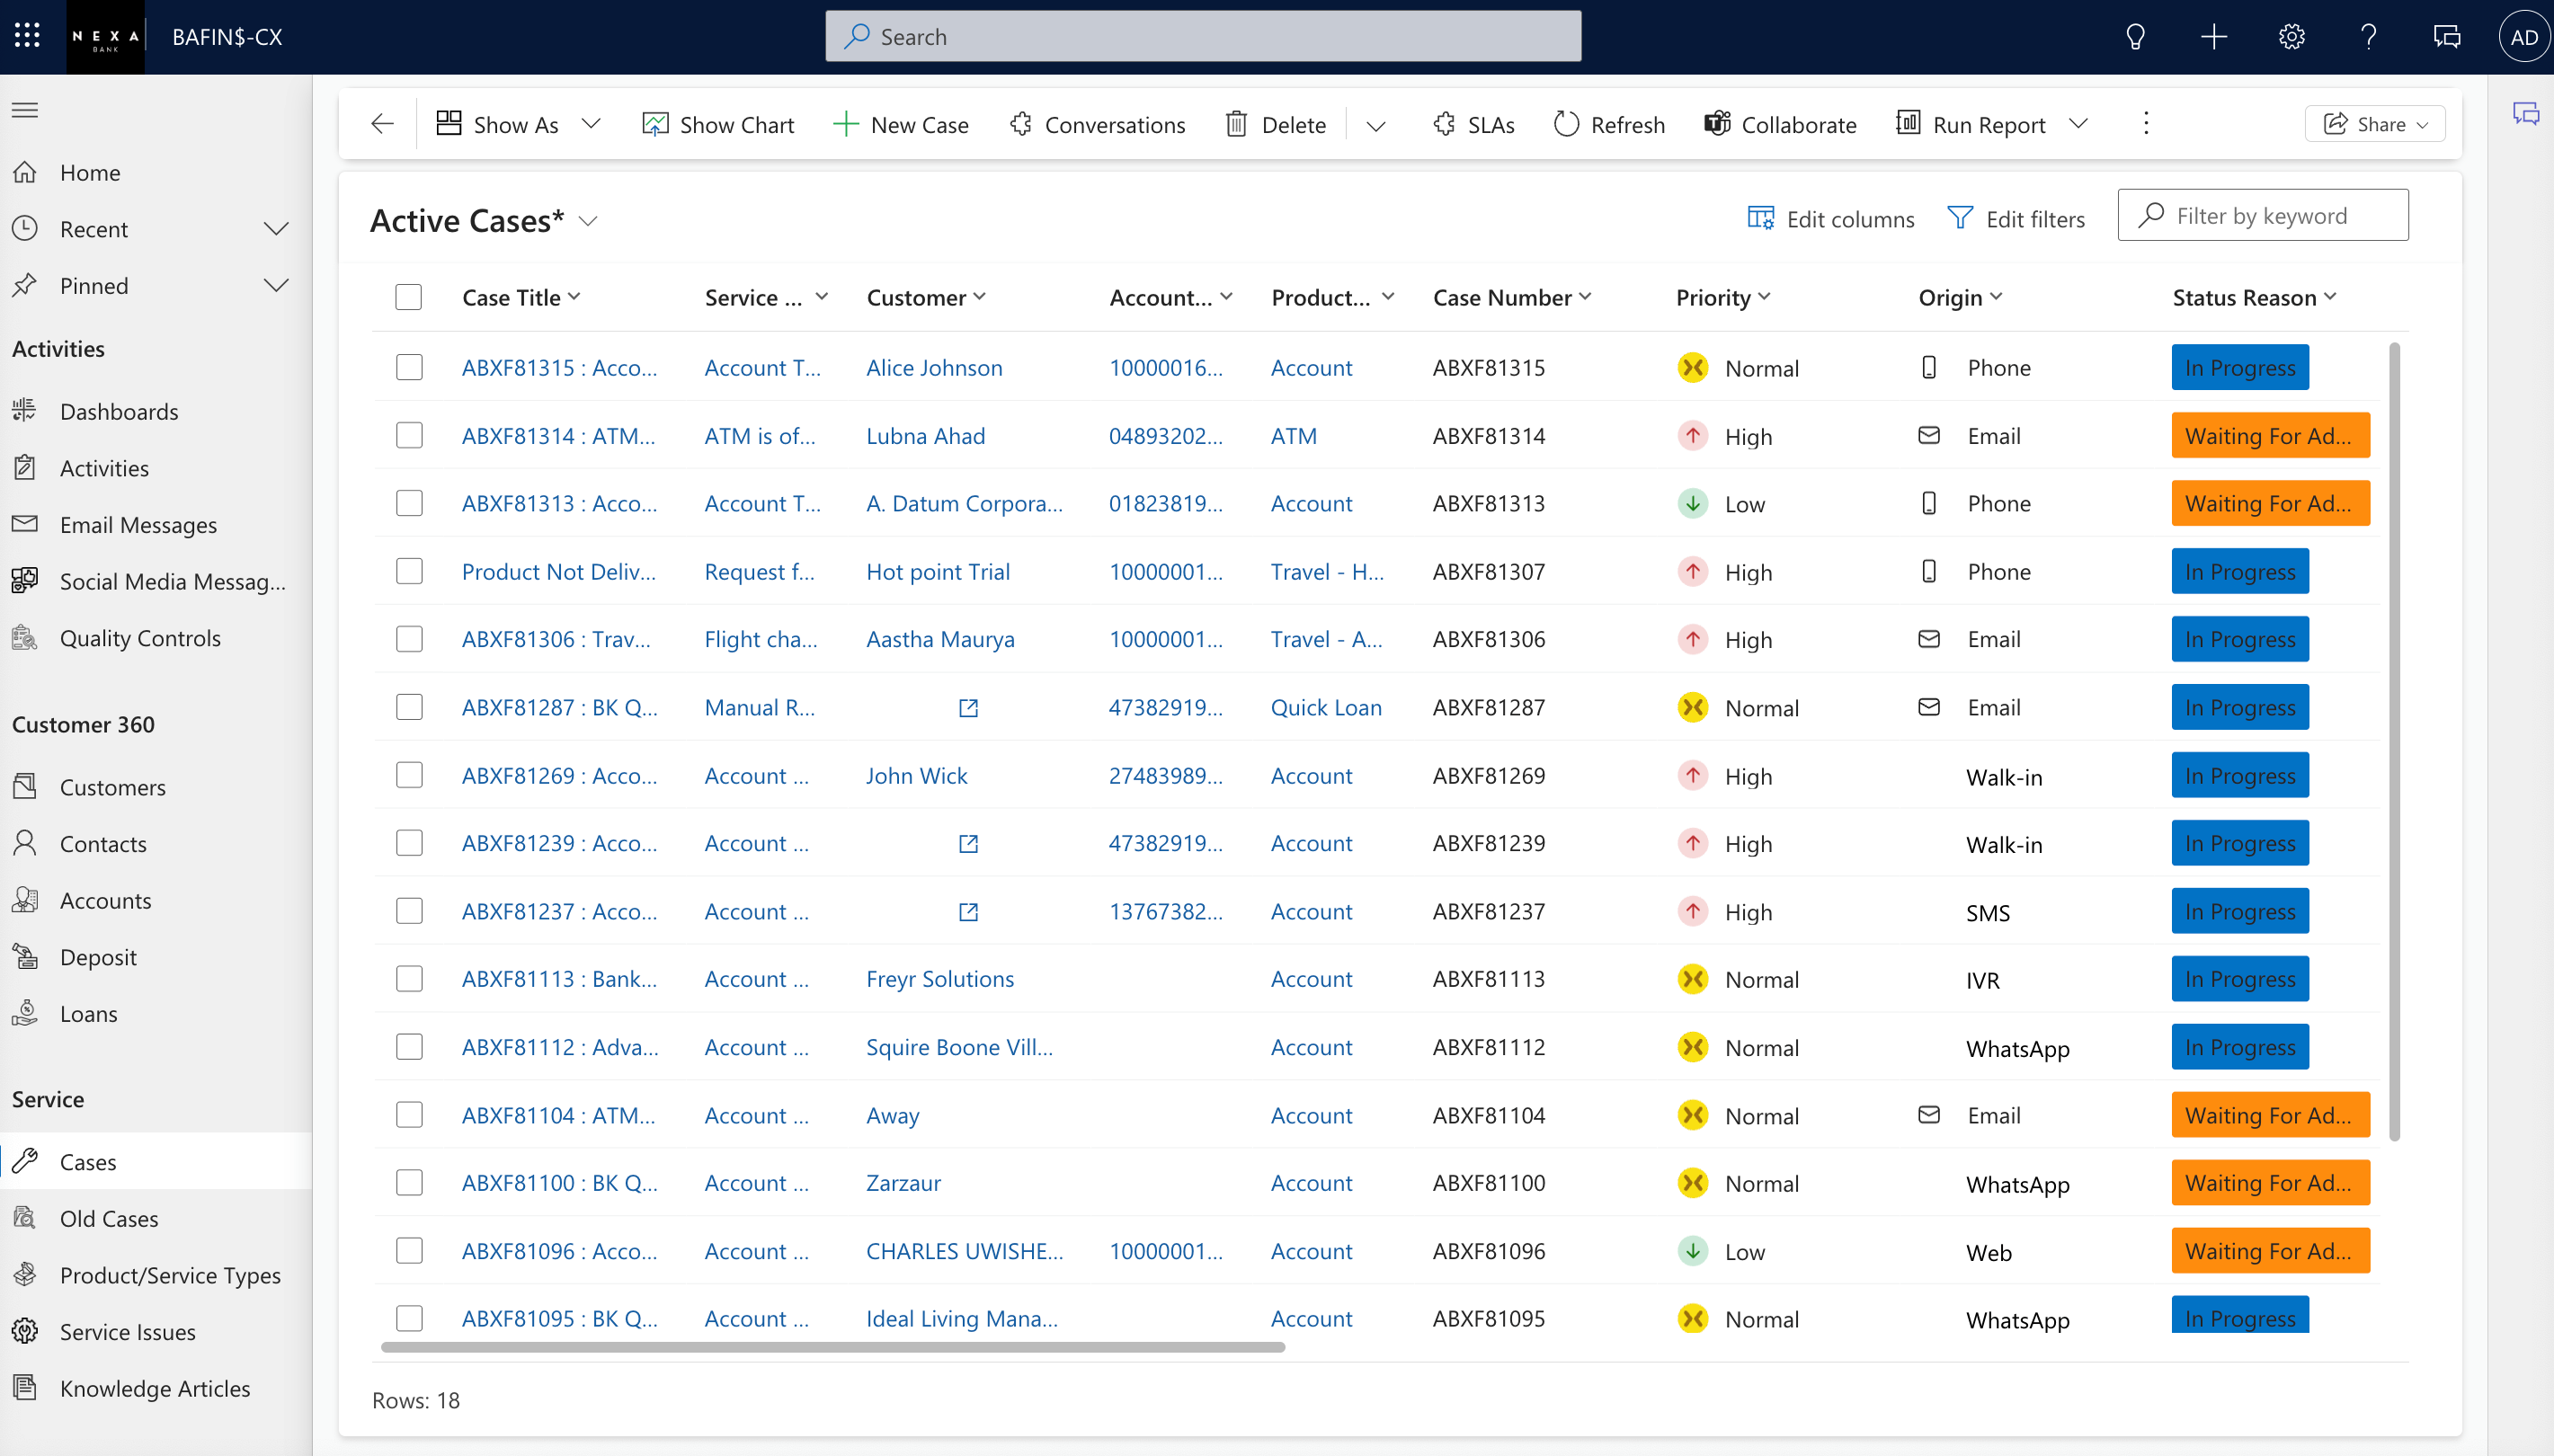Open customer Freyr Solutions link

click(940, 978)
